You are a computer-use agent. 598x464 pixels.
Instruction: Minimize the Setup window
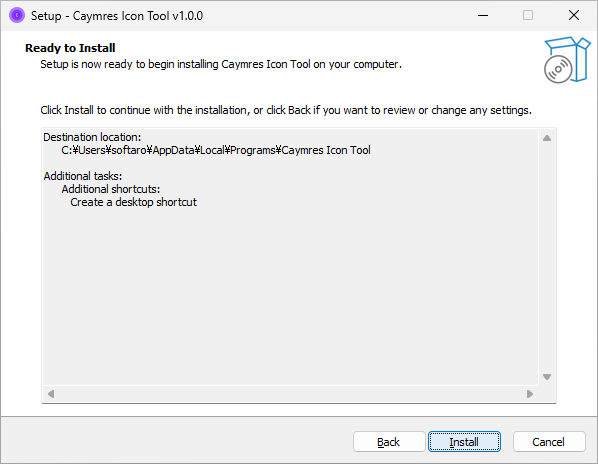tap(483, 16)
